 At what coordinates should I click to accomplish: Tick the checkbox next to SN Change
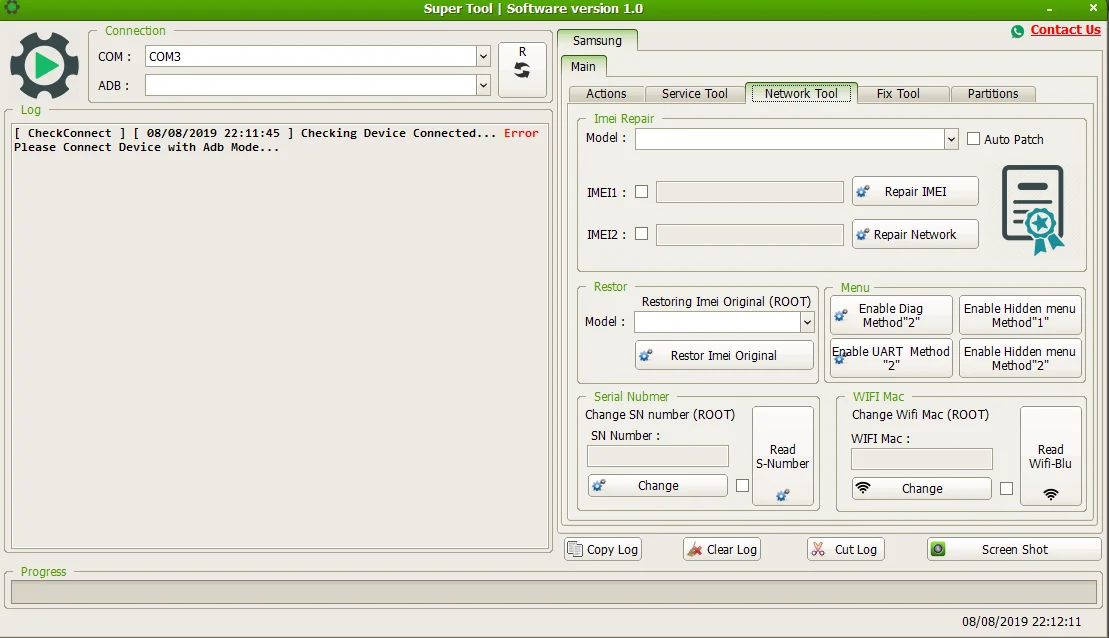pos(743,485)
